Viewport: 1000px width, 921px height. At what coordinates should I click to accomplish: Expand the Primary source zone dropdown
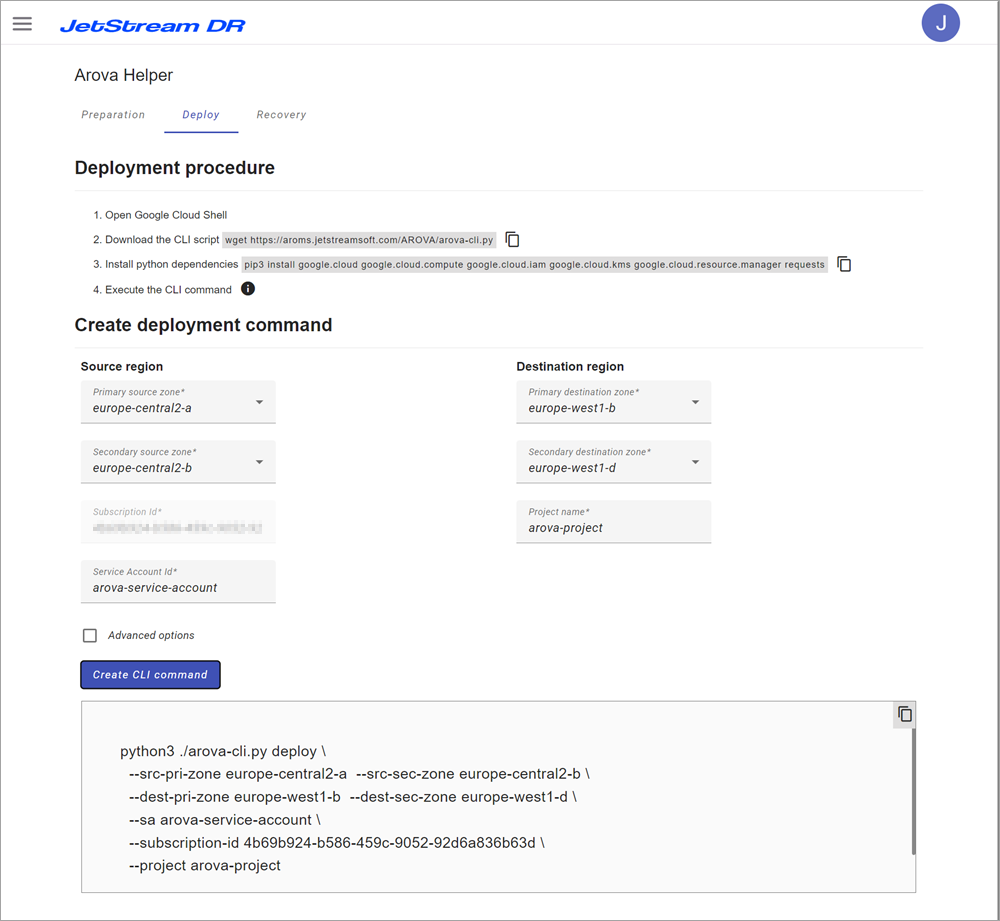(259, 402)
